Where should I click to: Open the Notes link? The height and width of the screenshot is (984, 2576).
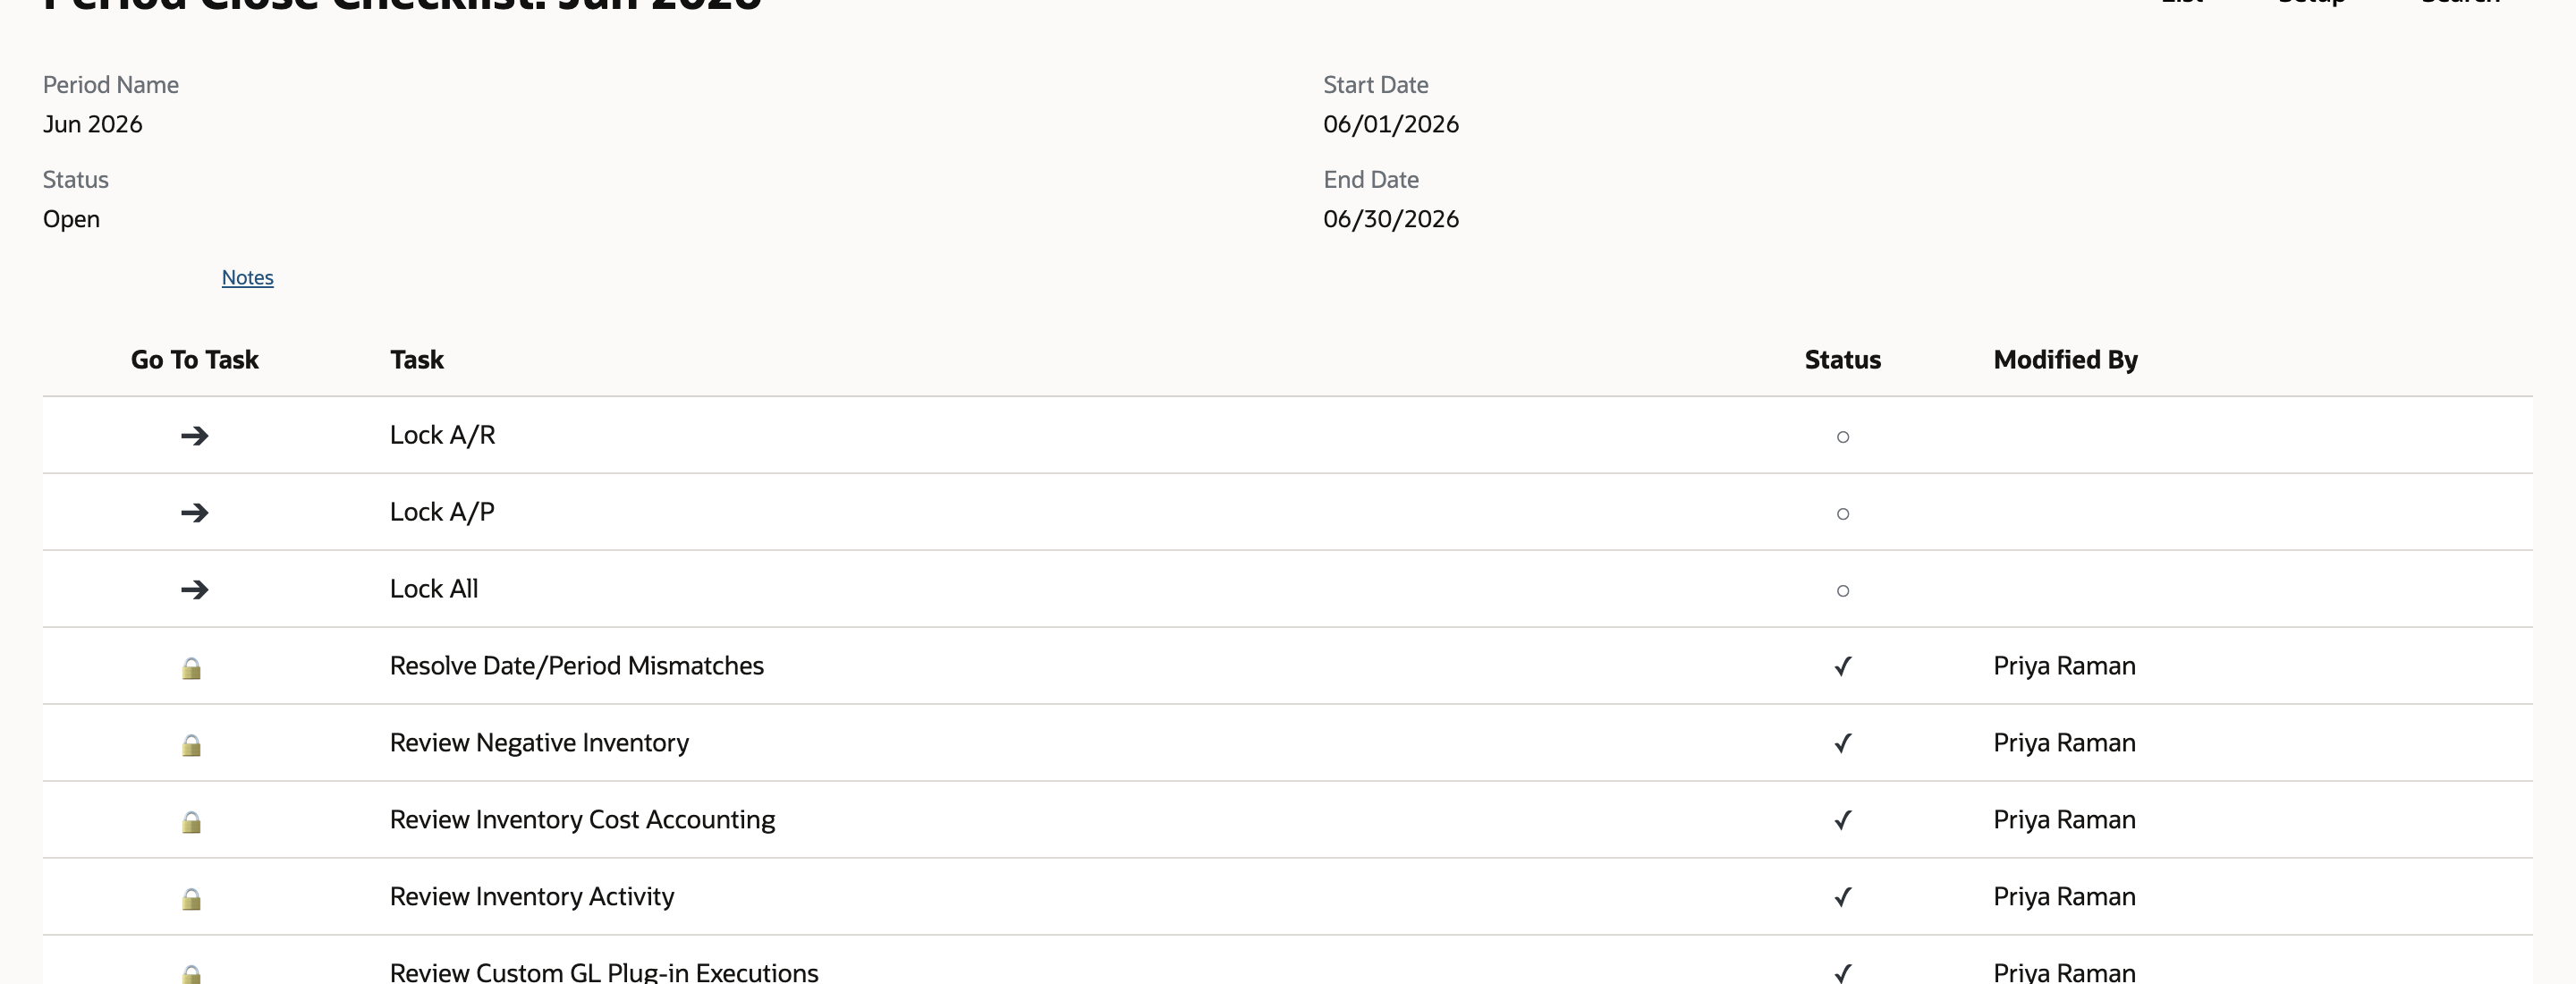point(247,278)
